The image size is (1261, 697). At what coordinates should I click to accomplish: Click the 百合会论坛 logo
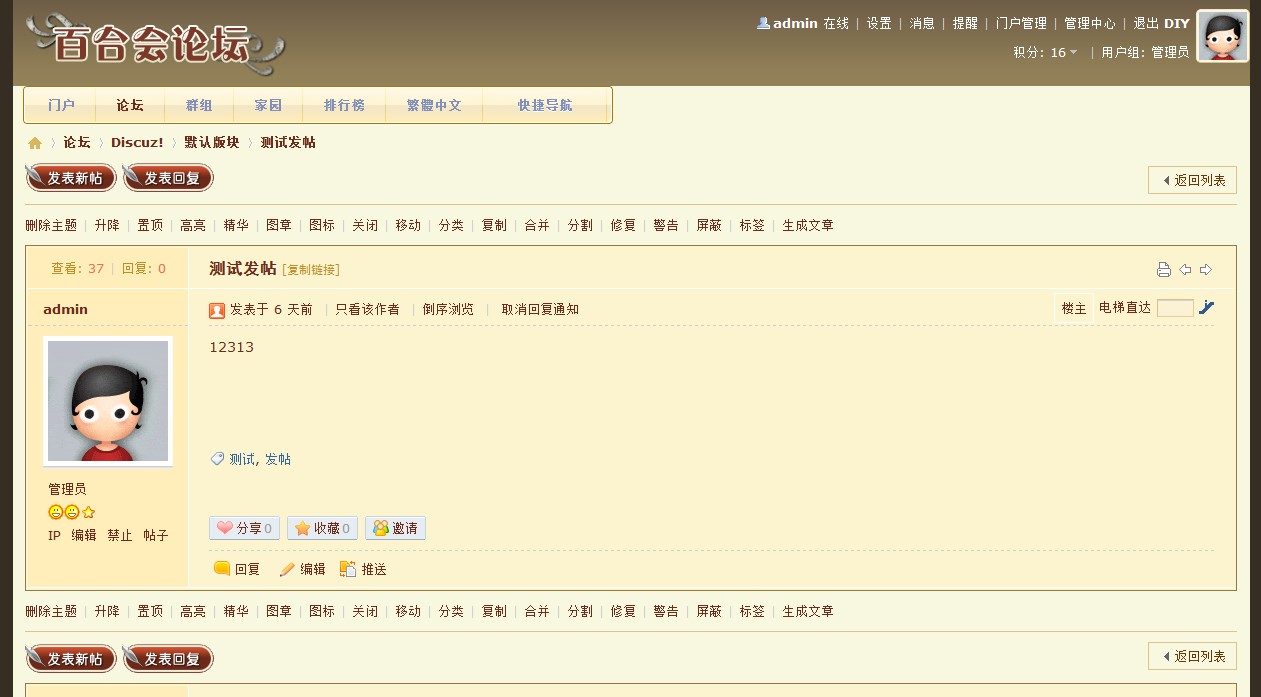[155, 43]
